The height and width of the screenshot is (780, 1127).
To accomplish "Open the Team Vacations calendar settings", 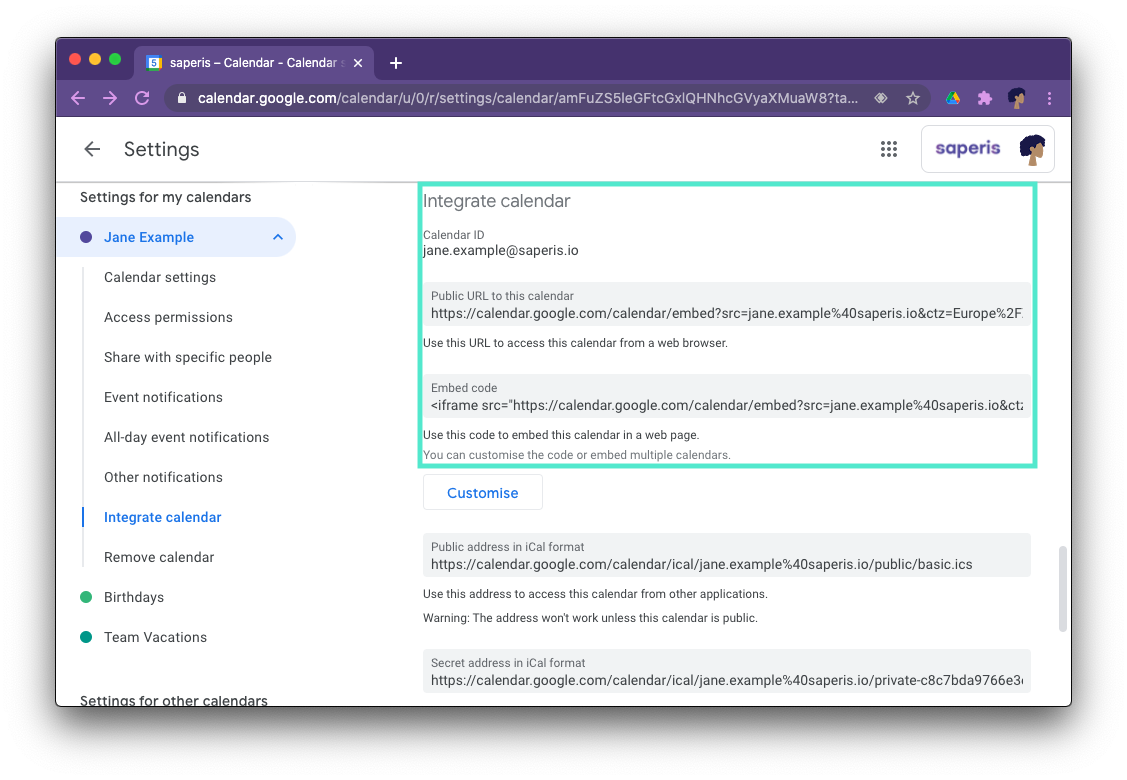I will (x=155, y=637).
